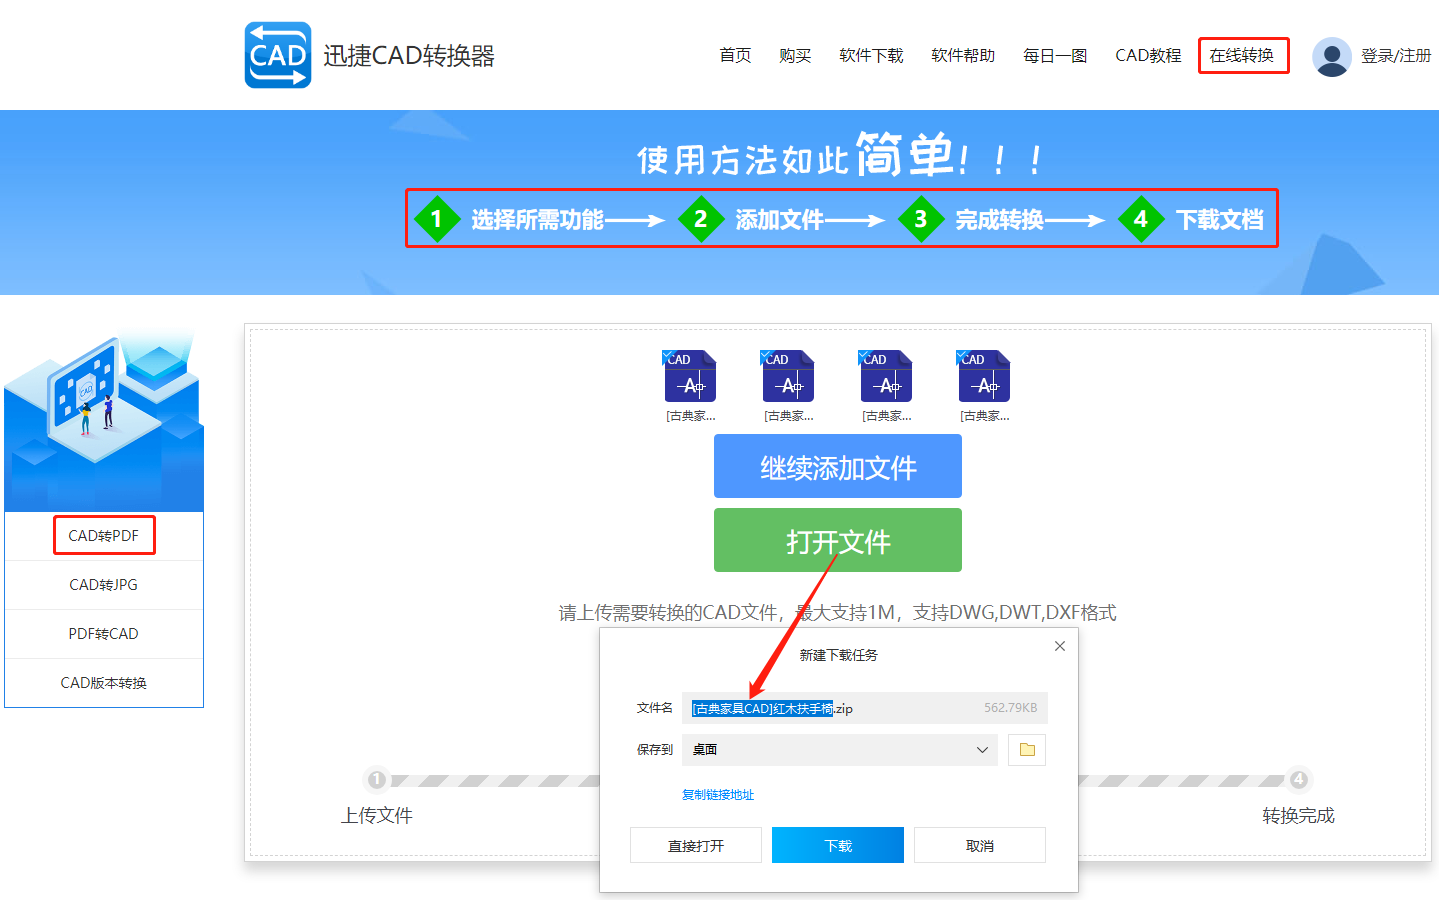
Task: Click the 继续添加文件 button
Action: click(838, 466)
